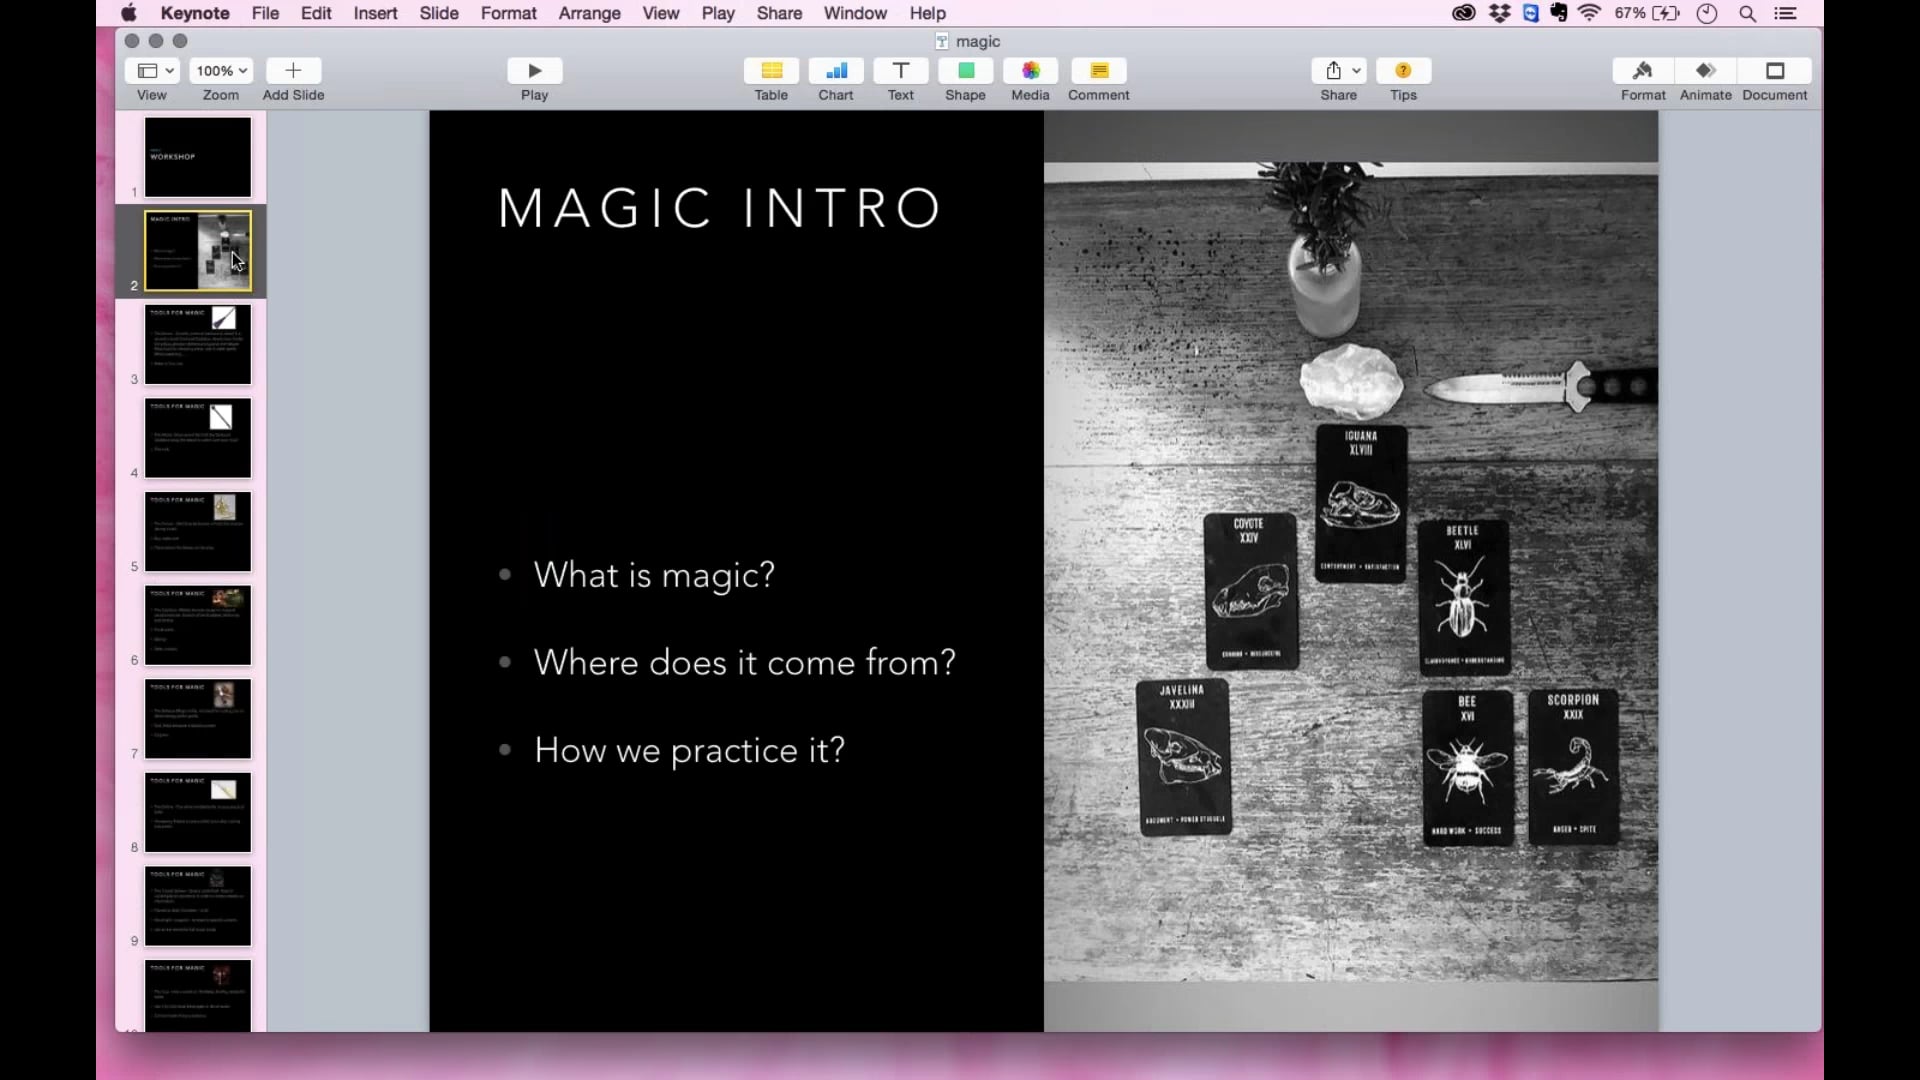Open the Shape picker

pos(965,71)
